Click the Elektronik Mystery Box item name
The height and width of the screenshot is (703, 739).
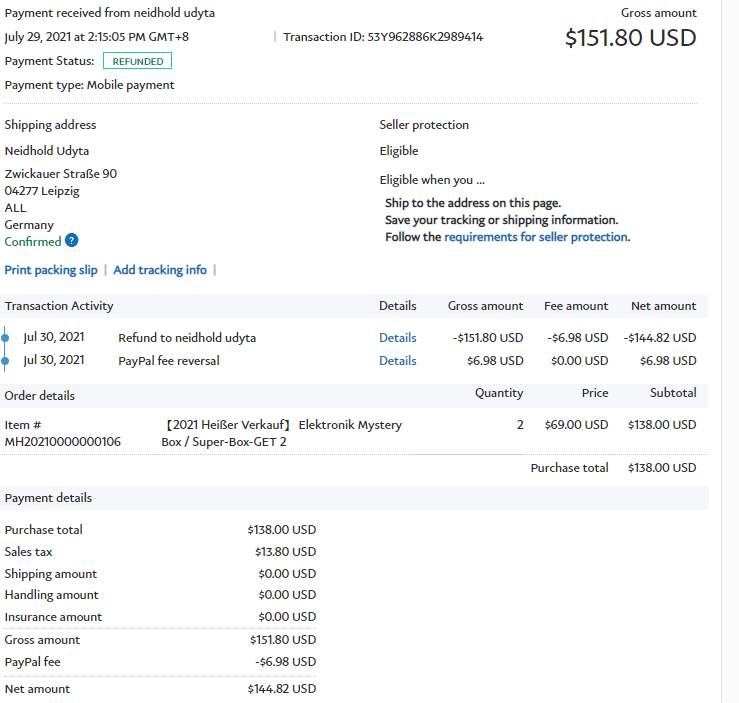pos(283,433)
